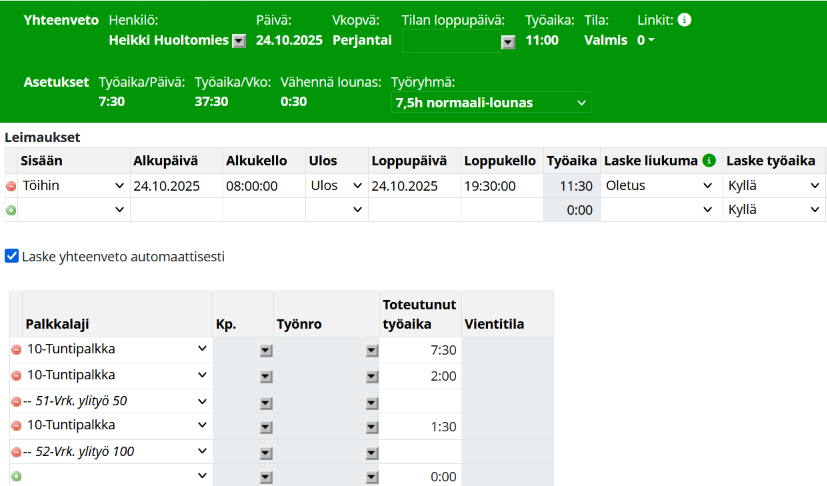This screenshot has width=827, height=486.
Task: Delete the 7:30 Tuntipalkka row
Action: [x=16, y=350]
